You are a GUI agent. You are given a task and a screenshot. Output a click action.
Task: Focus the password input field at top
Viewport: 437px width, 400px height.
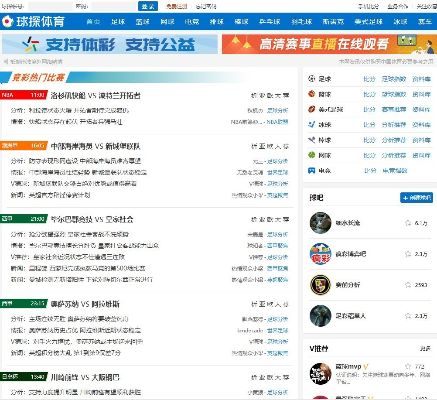[x=113, y=6]
